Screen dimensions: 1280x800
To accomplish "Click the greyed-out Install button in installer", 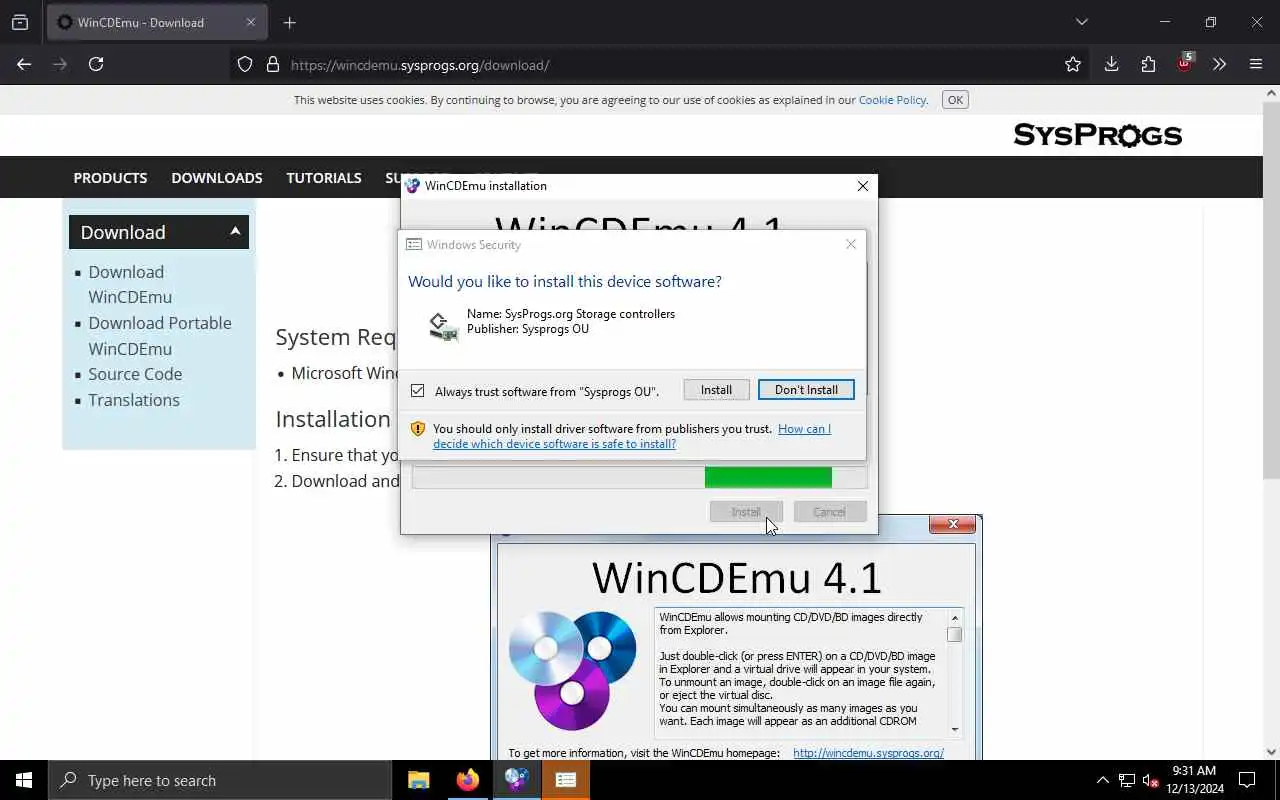I will click(746, 512).
